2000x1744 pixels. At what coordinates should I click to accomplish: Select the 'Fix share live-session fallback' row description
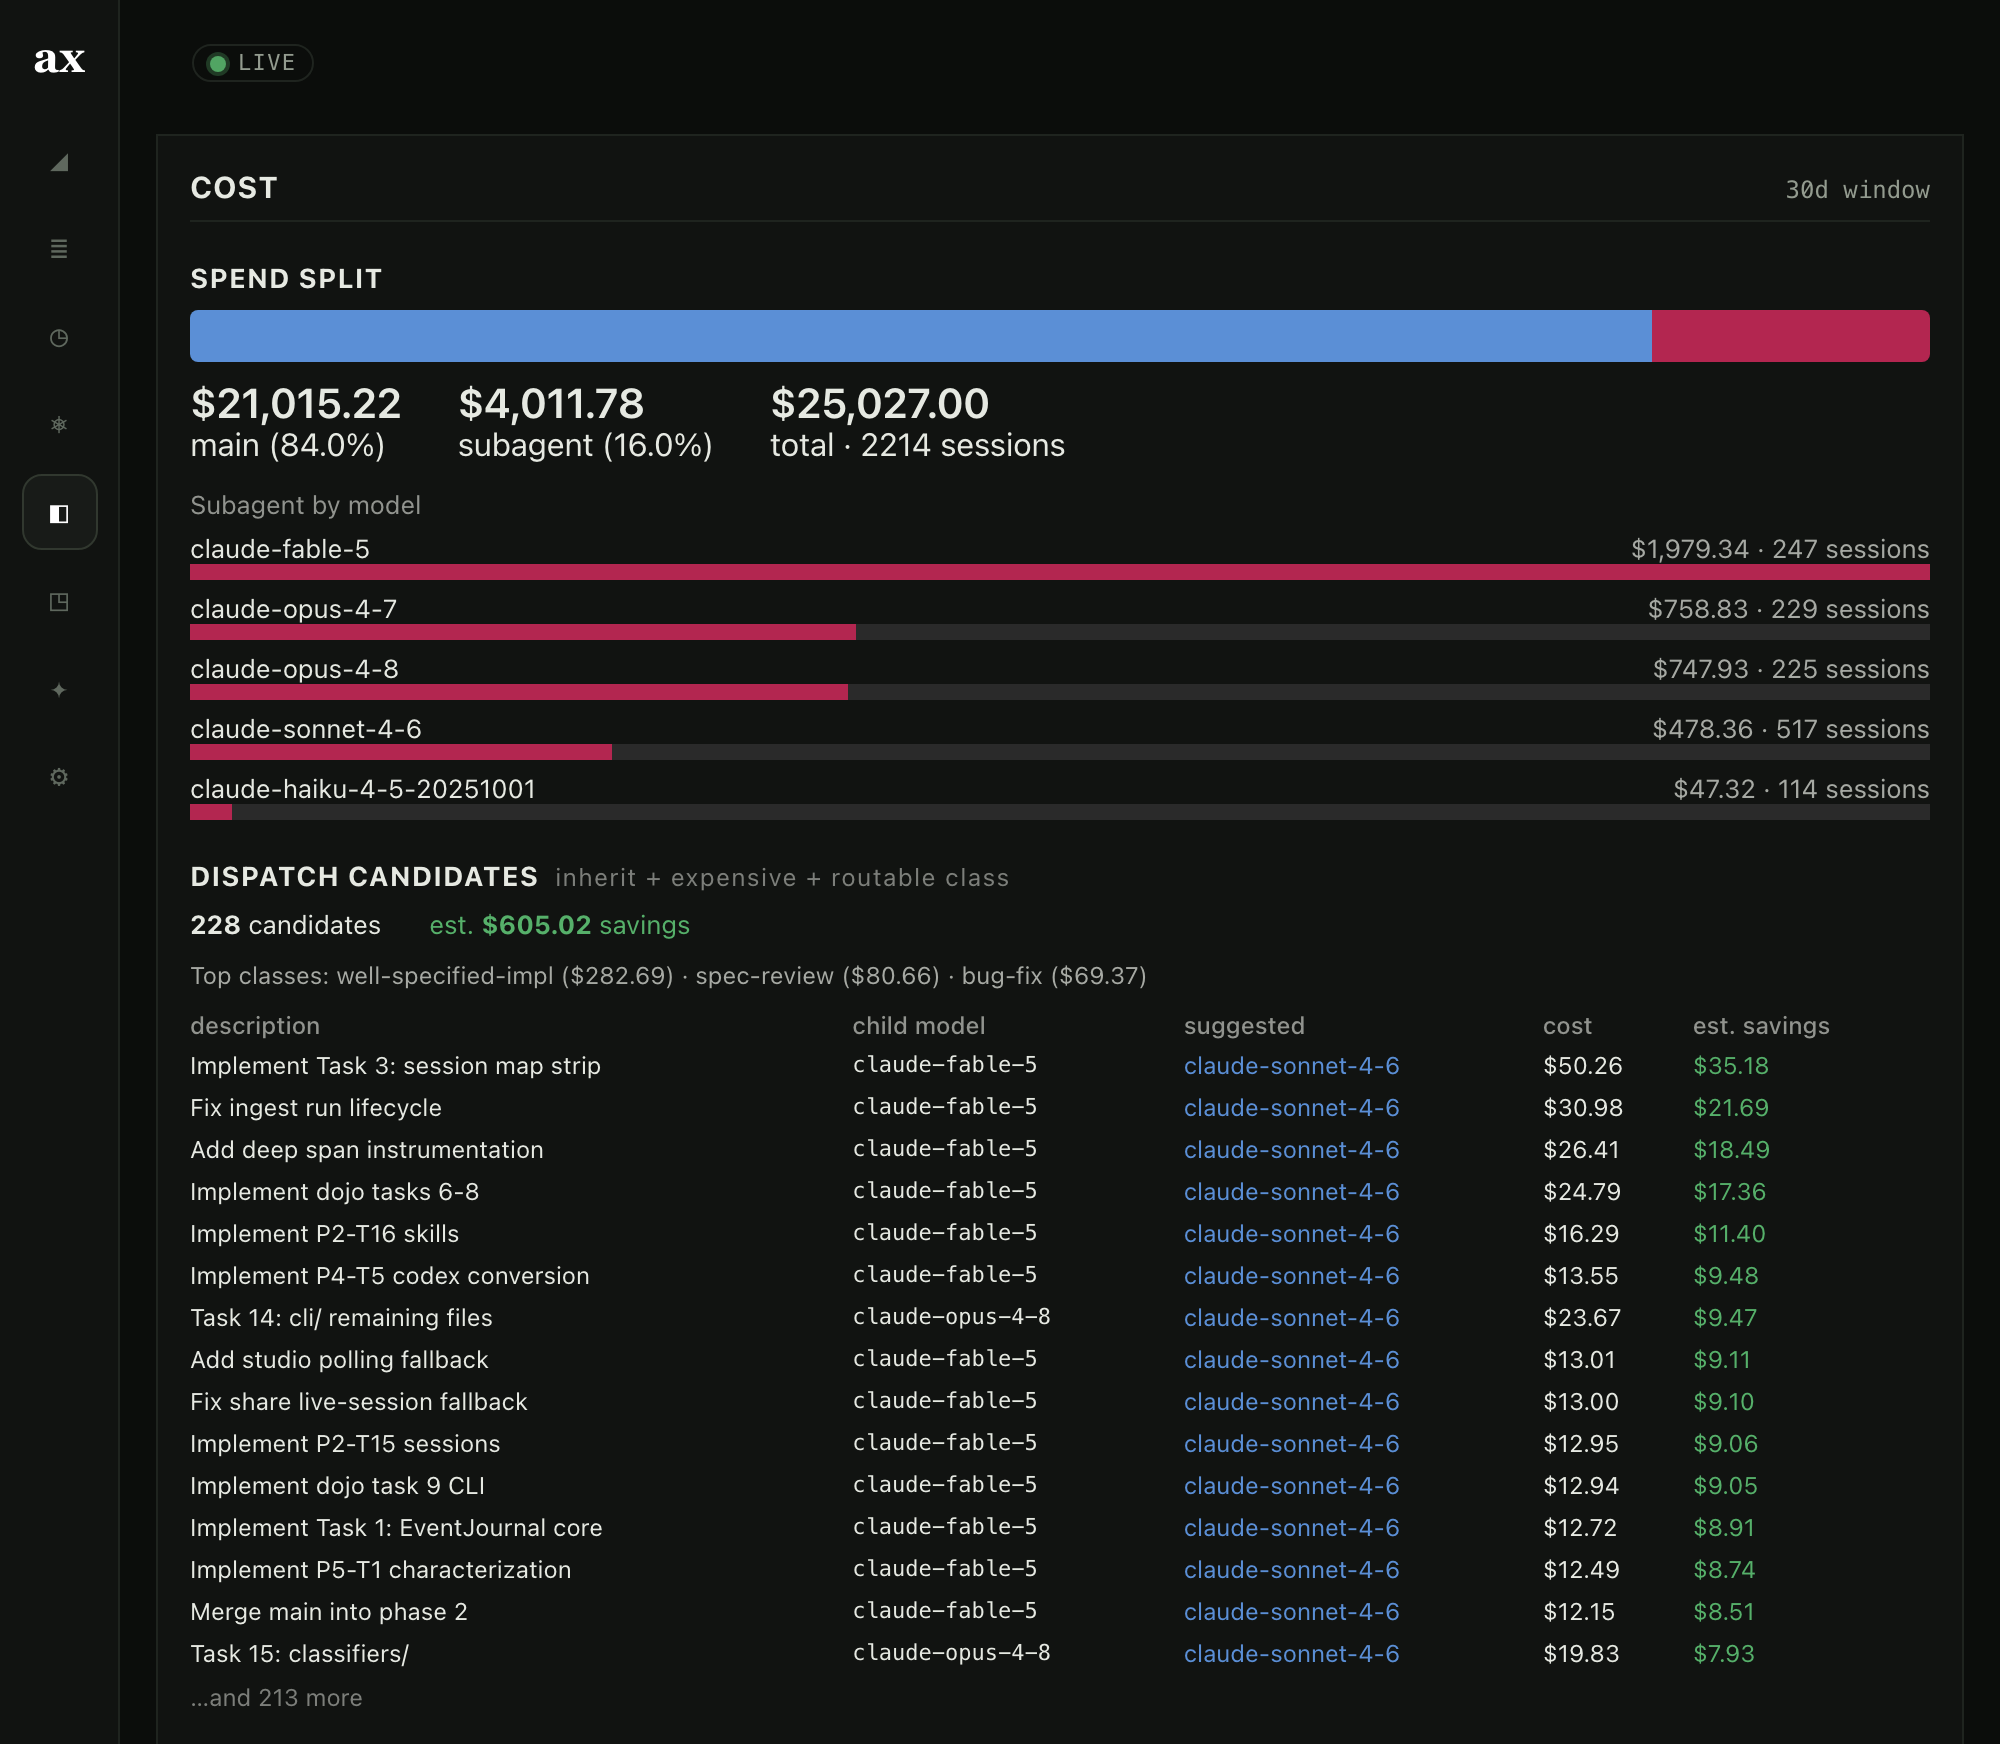tap(359, 1402)
